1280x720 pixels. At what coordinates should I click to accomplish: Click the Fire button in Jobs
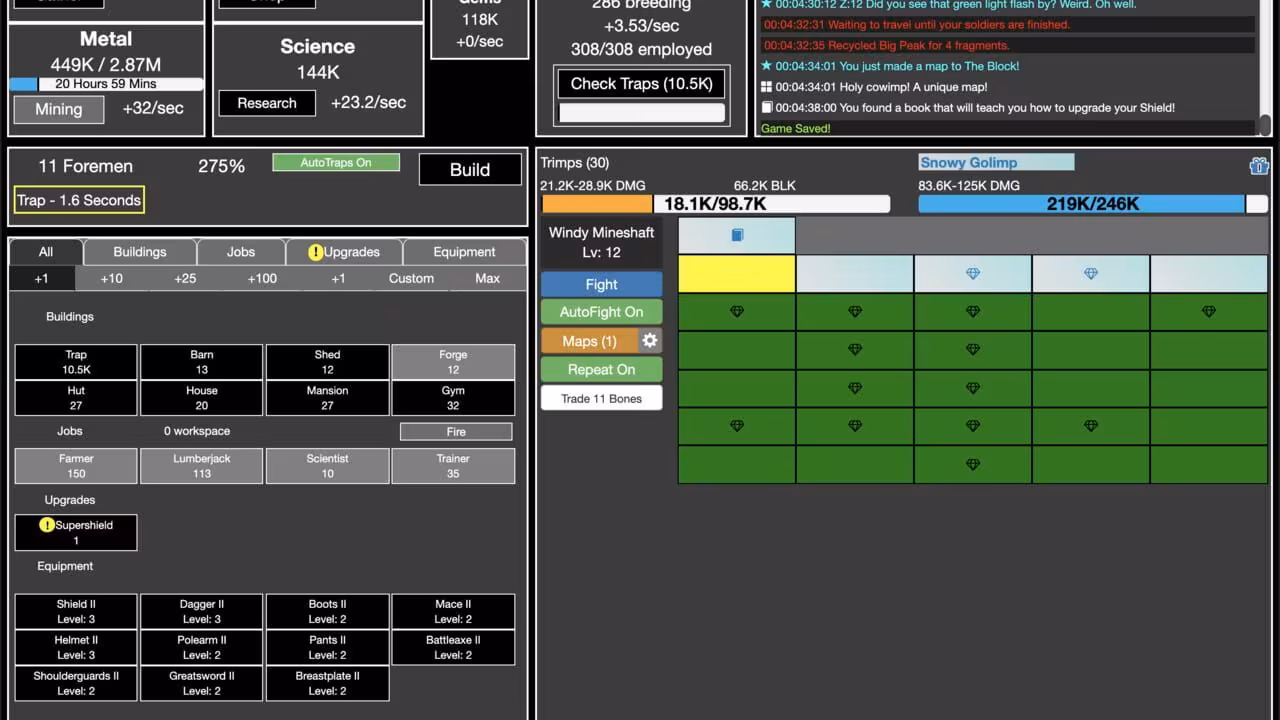456,431
